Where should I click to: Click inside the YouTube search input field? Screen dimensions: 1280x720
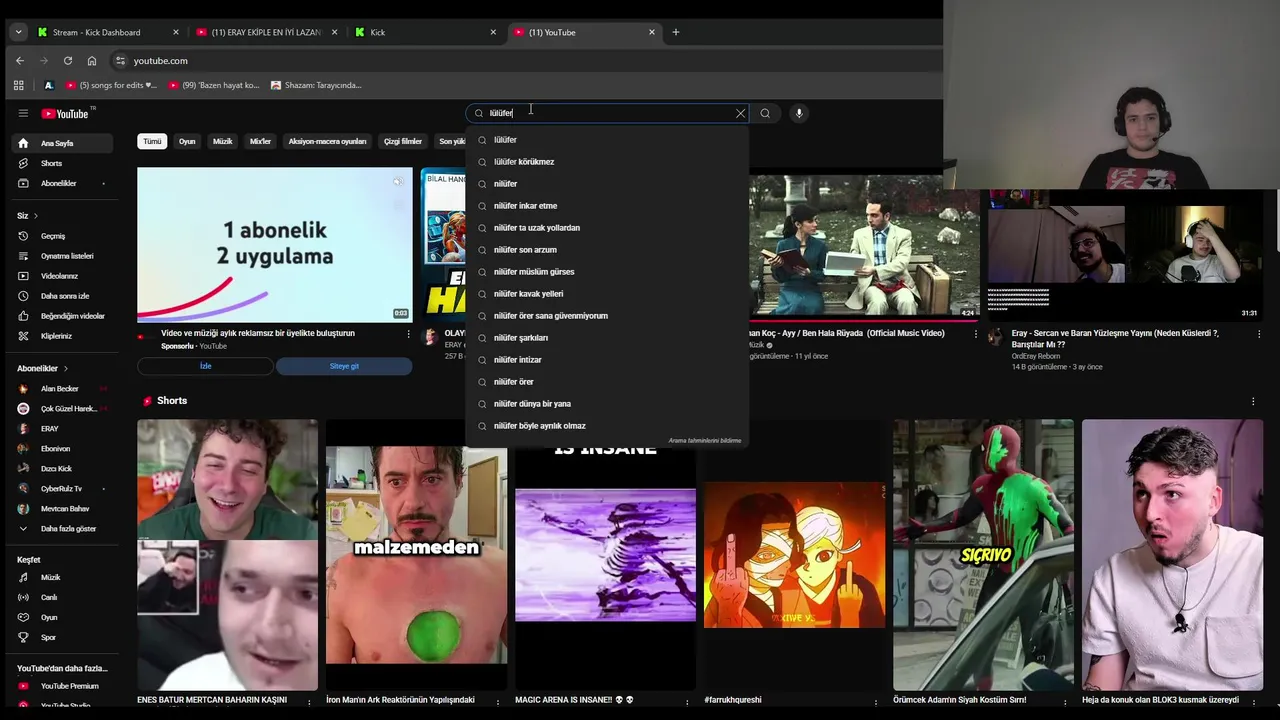[x=608, y=113]
